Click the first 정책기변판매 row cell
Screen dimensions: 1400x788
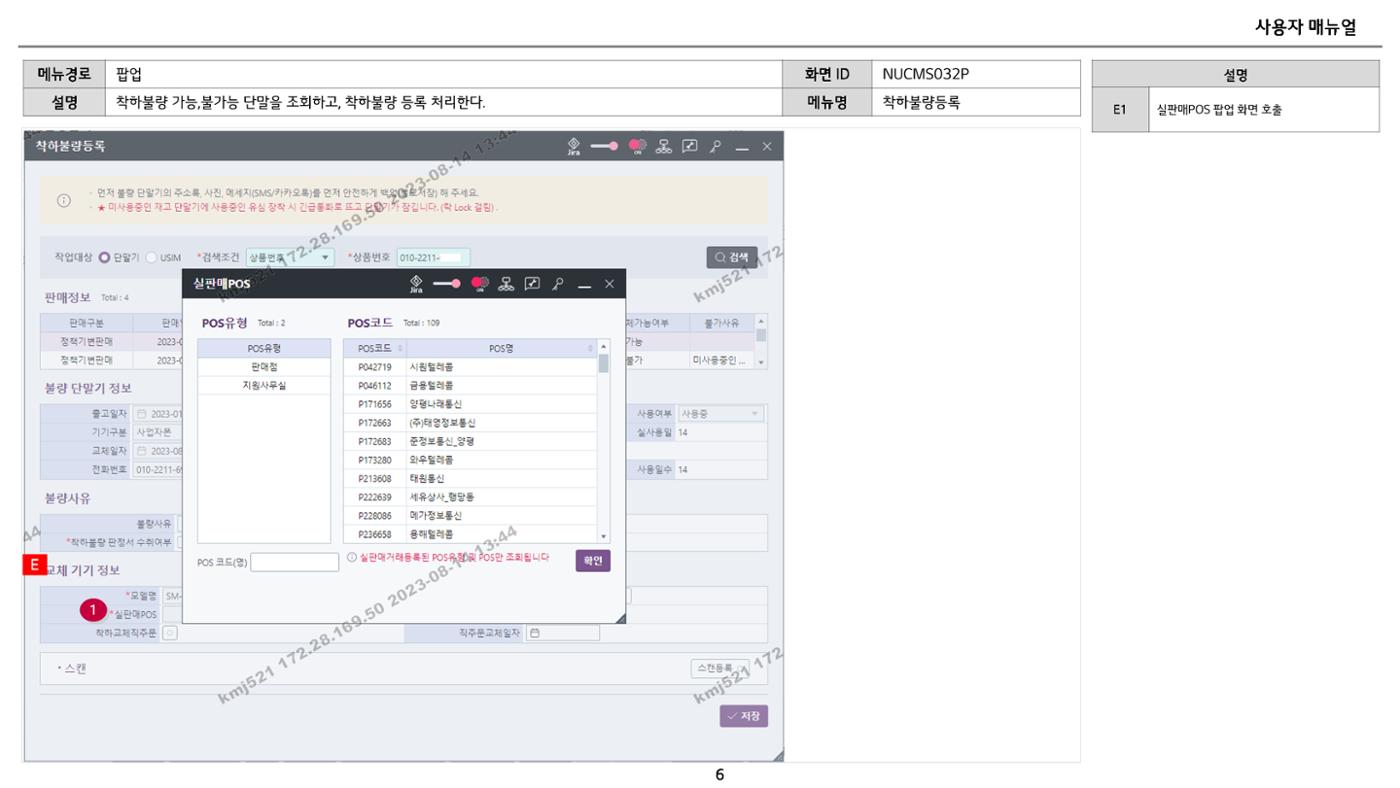pos(87,341)
